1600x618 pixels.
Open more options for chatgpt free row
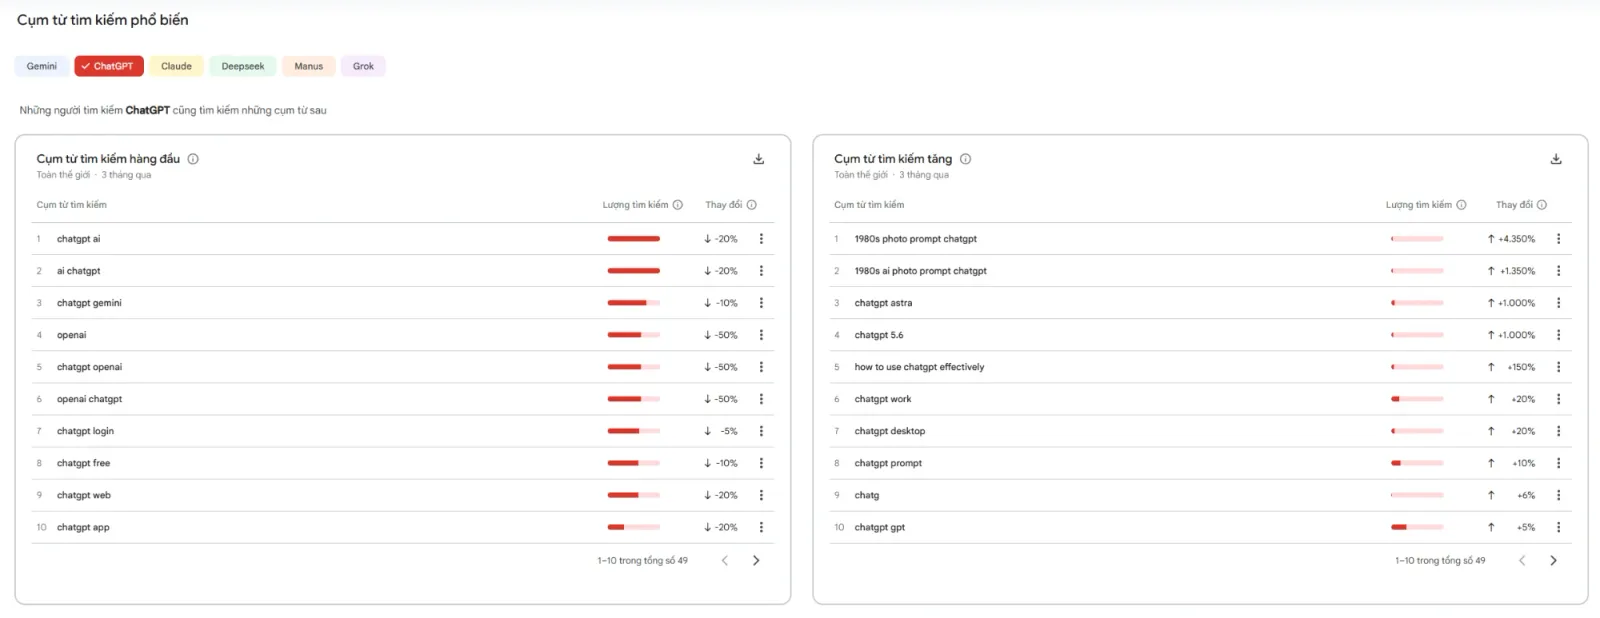tap(761, 463)
